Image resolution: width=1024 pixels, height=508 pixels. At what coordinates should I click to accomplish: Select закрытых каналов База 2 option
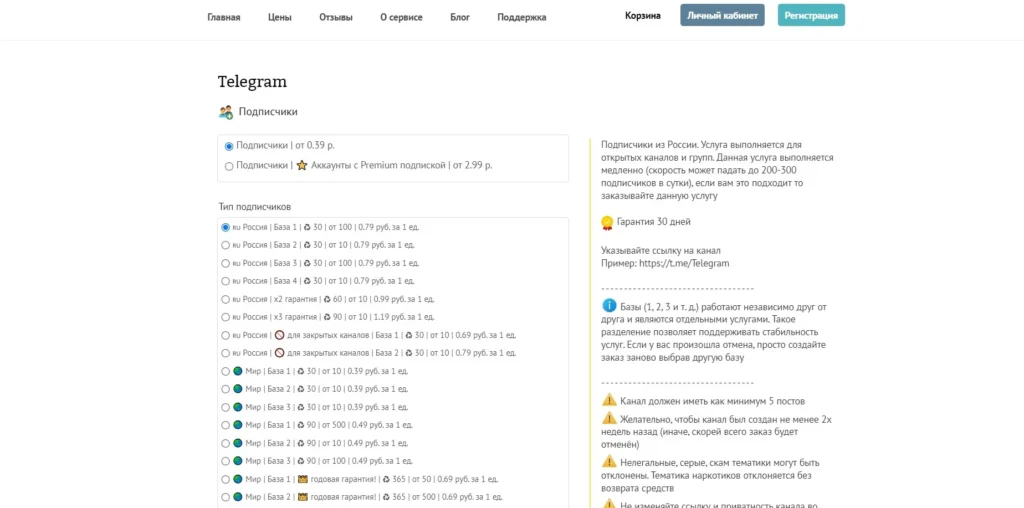[x=225, y=353]
